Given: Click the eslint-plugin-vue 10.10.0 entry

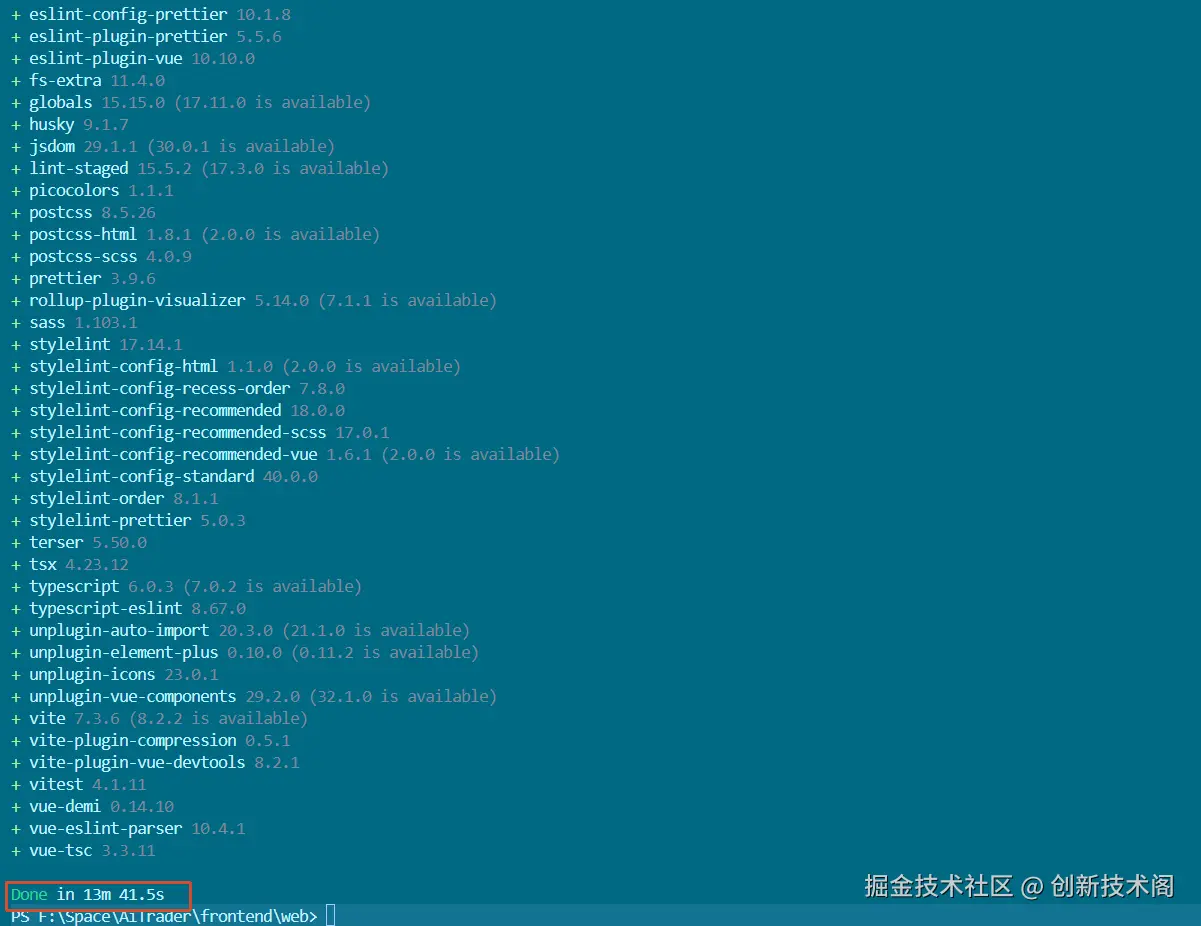Looking at the screenshot, I should tap(133, 59).
